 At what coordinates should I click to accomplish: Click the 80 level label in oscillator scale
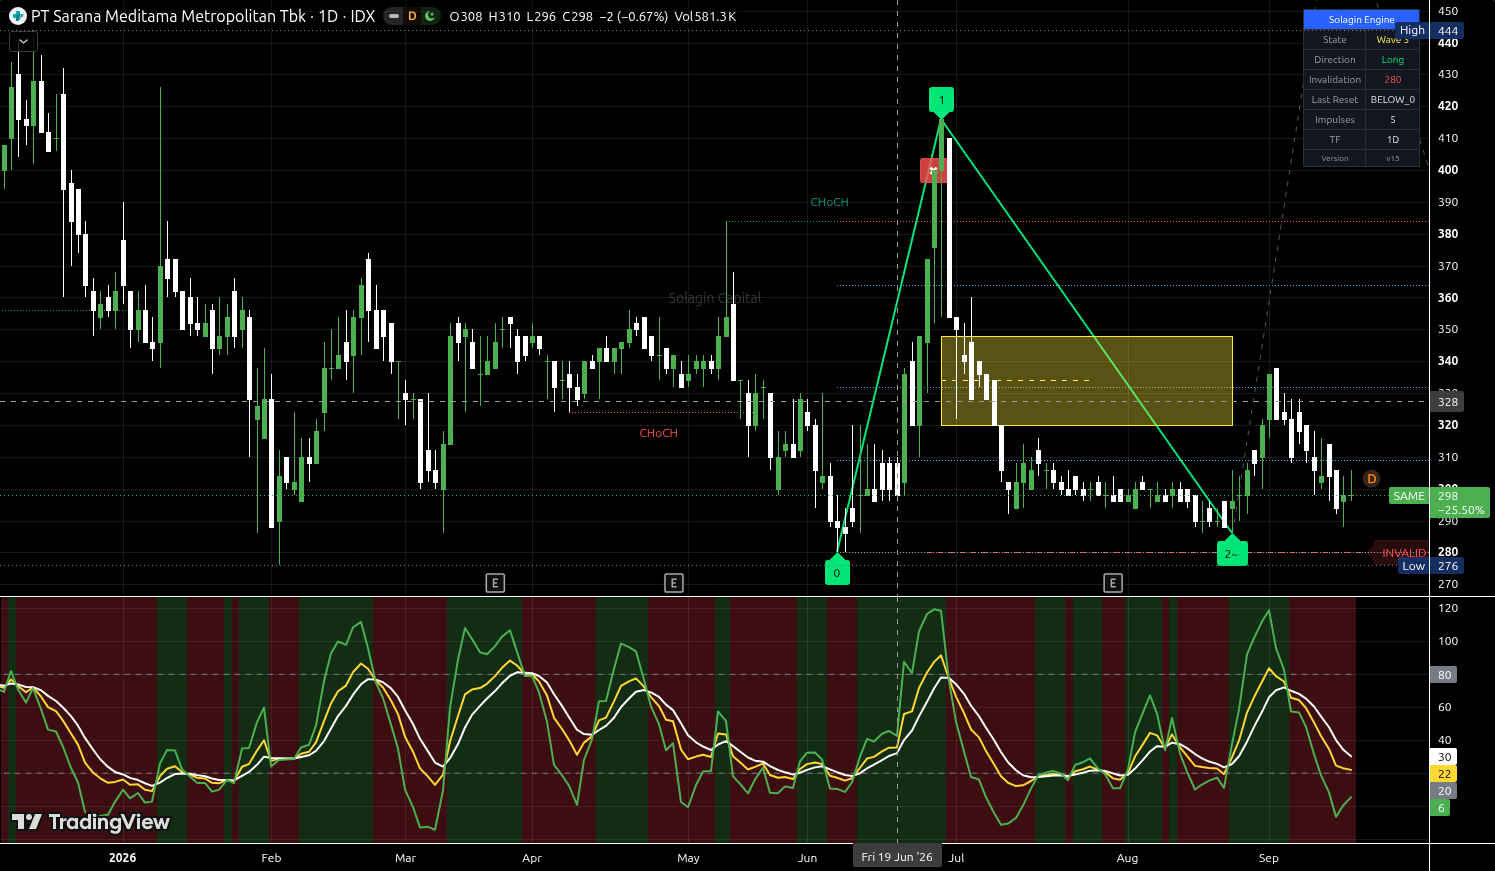pyautogui.click(x=1444, y=675)
